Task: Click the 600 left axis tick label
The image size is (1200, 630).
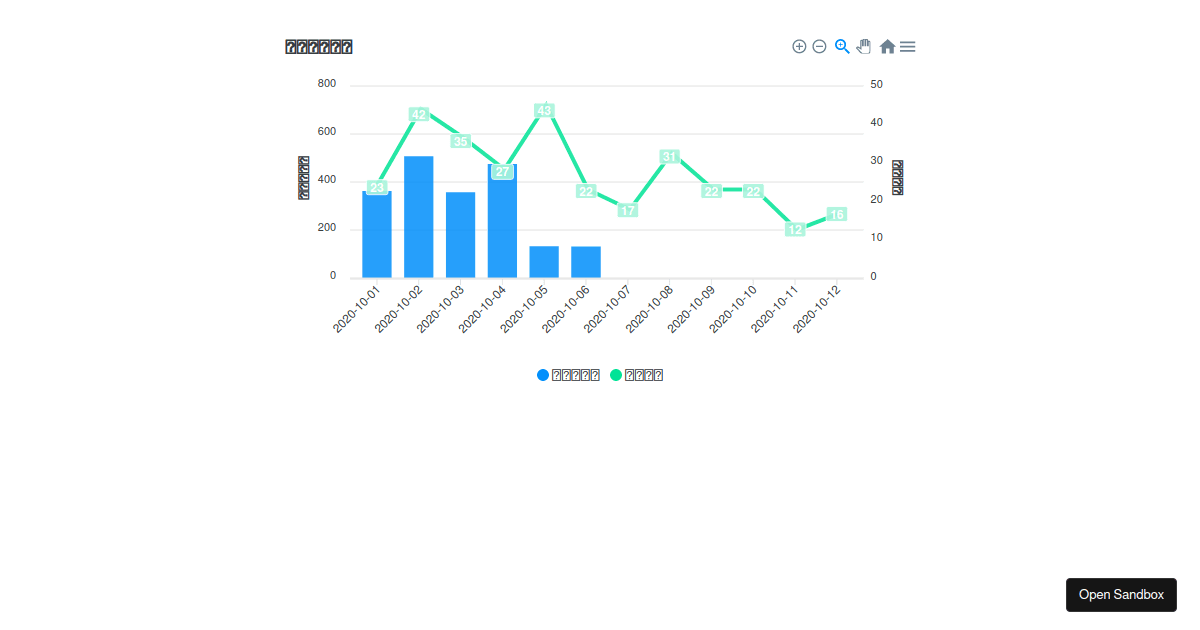Action: point(327,132)
